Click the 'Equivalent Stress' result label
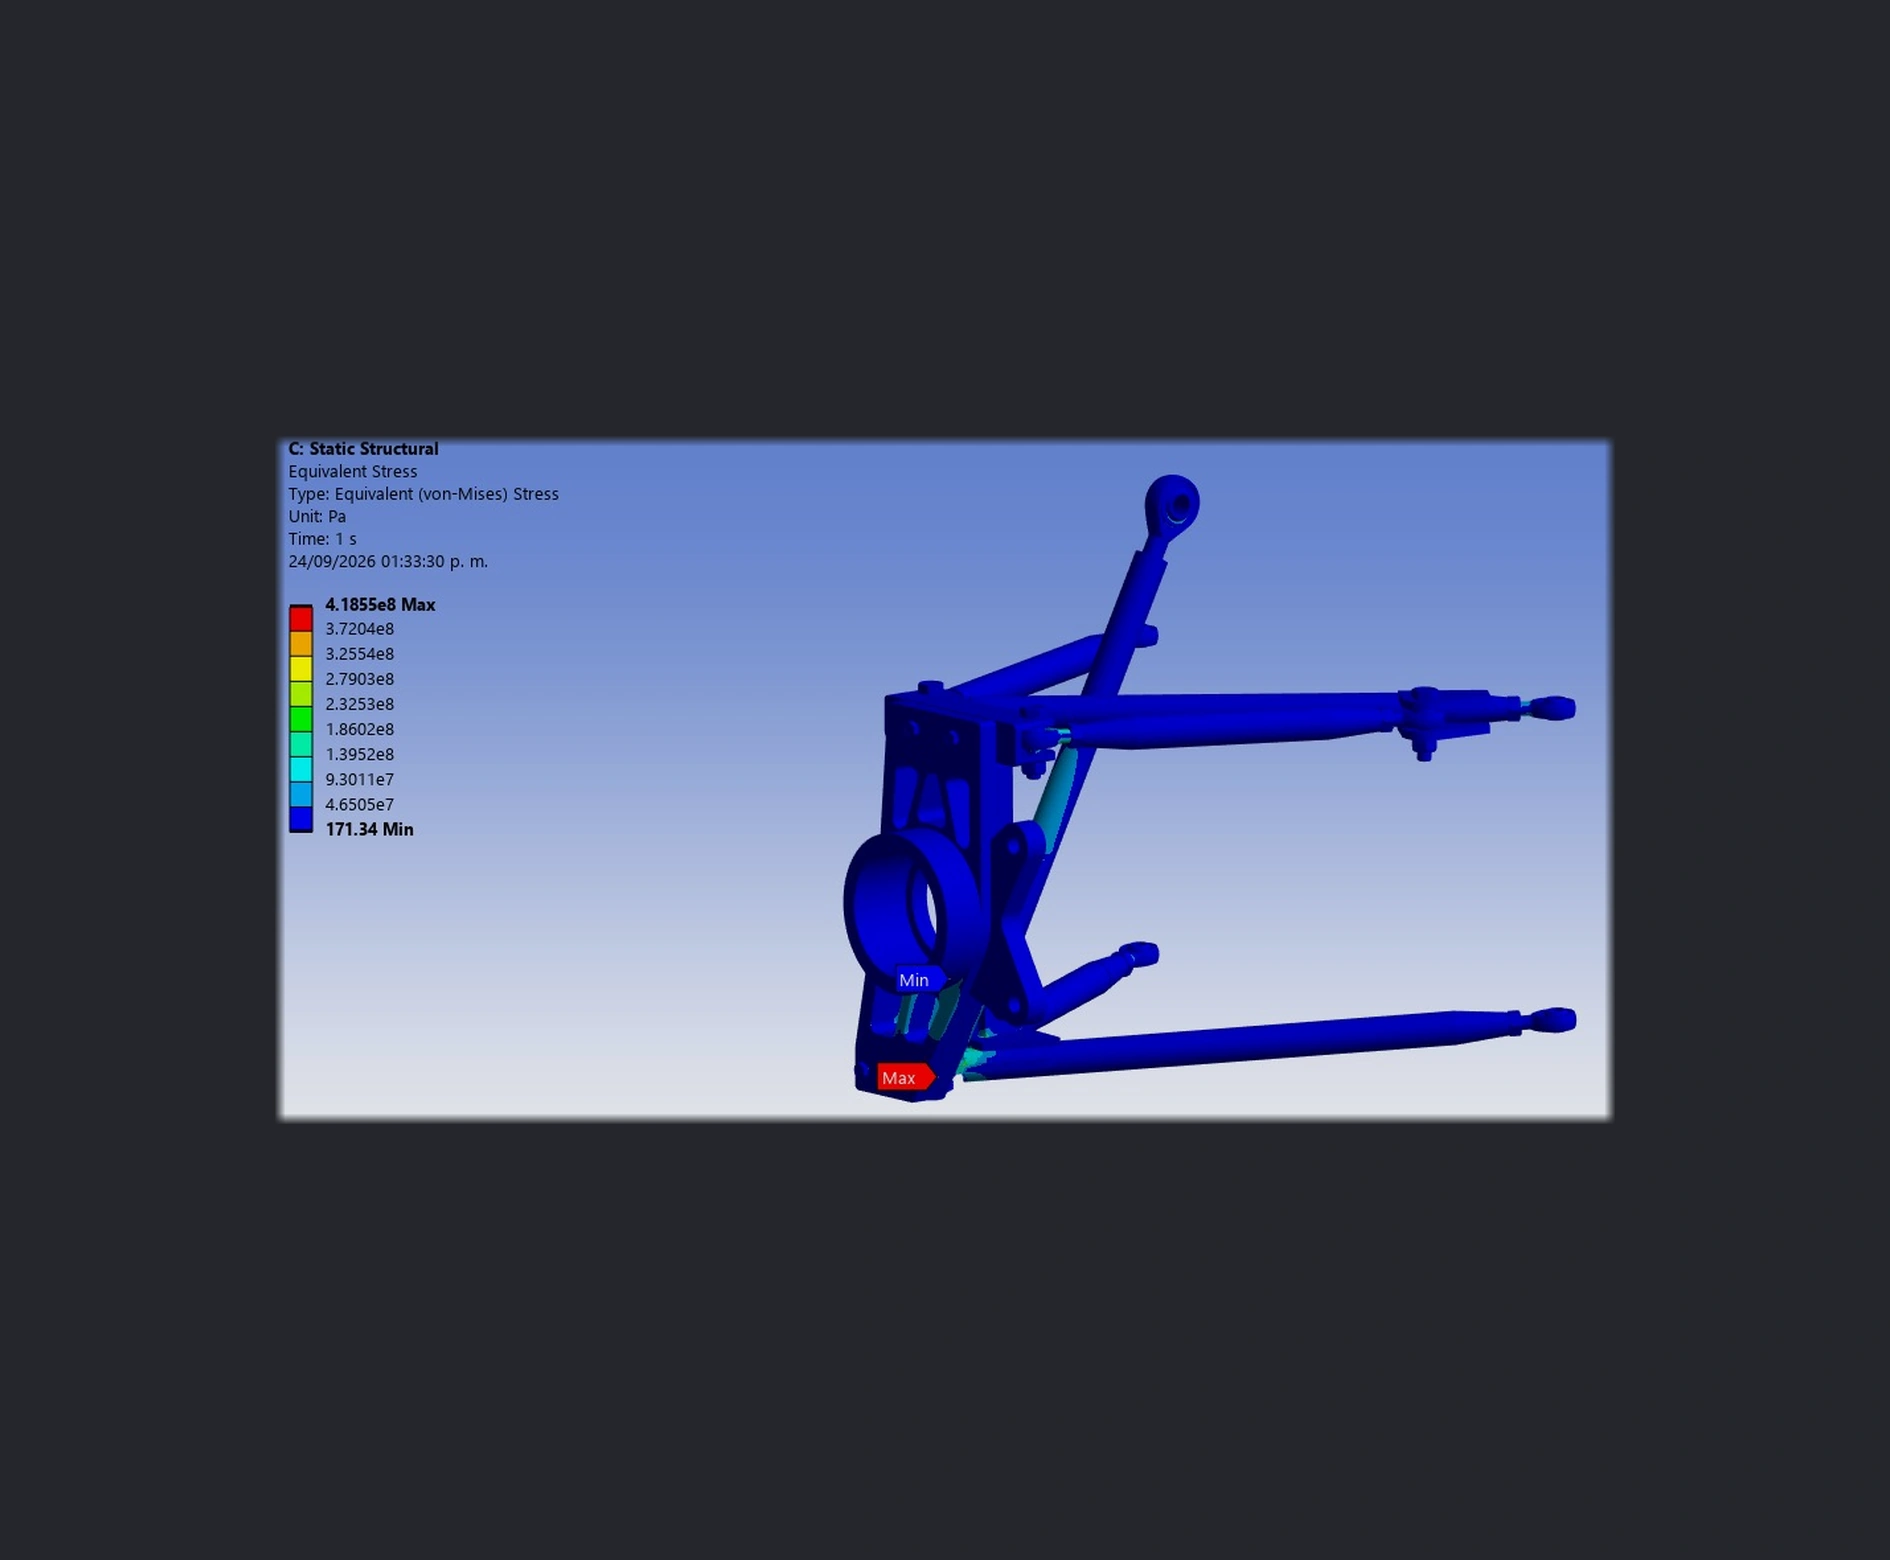This screenshot has width=1890, height=1560. [x=353, y=471]
